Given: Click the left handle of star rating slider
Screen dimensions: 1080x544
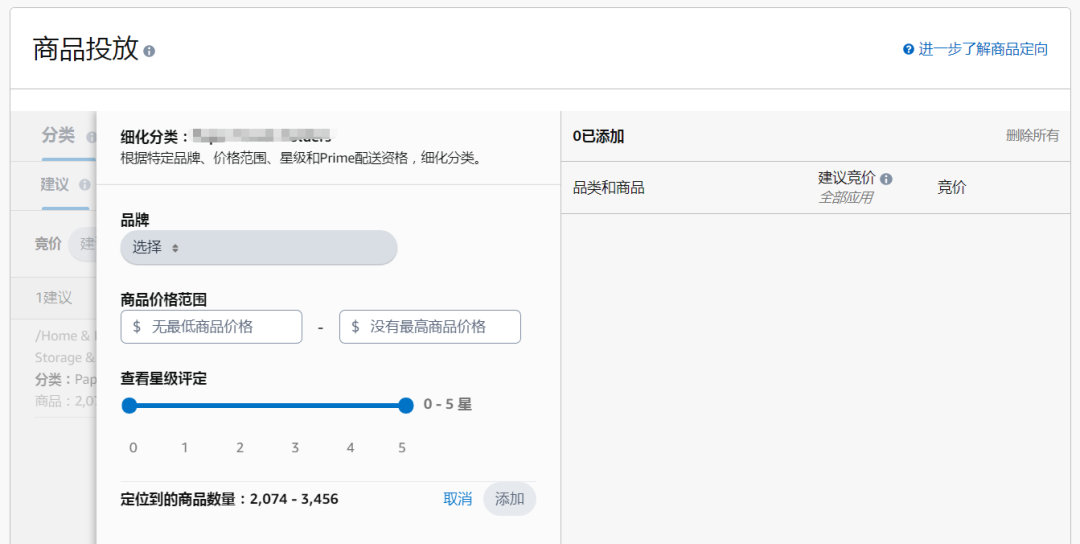Looking at the screenshot, I should (129, 405).
